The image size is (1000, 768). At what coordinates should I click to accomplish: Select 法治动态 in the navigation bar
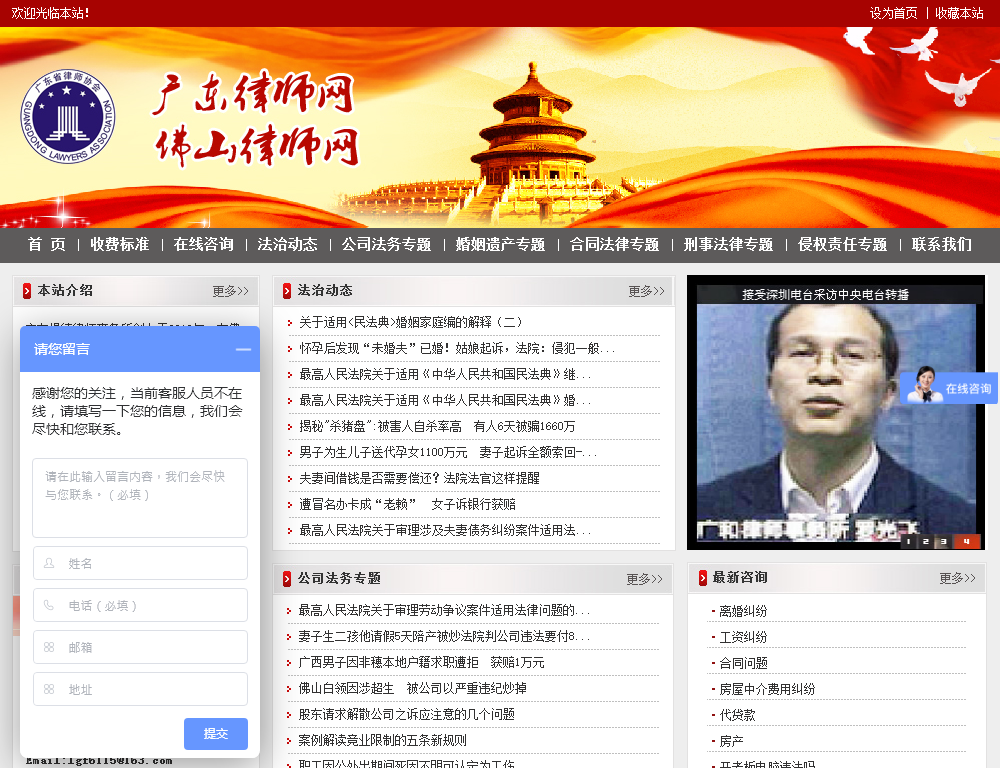click(x=288, y=244)
